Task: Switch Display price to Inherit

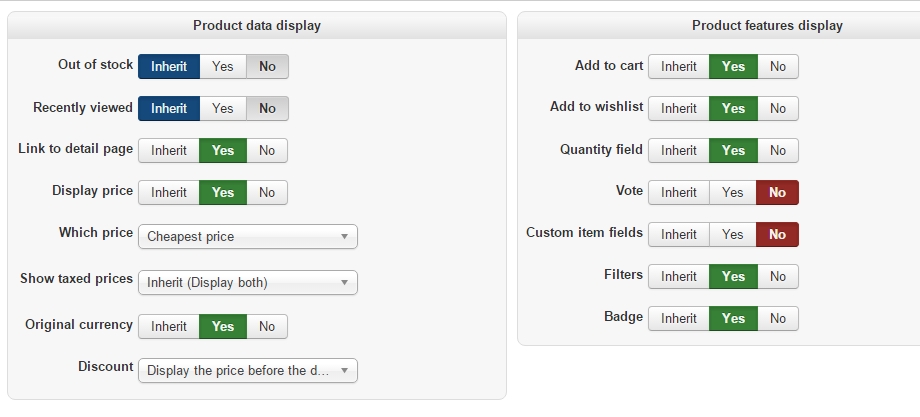Action: pos(169,192)
